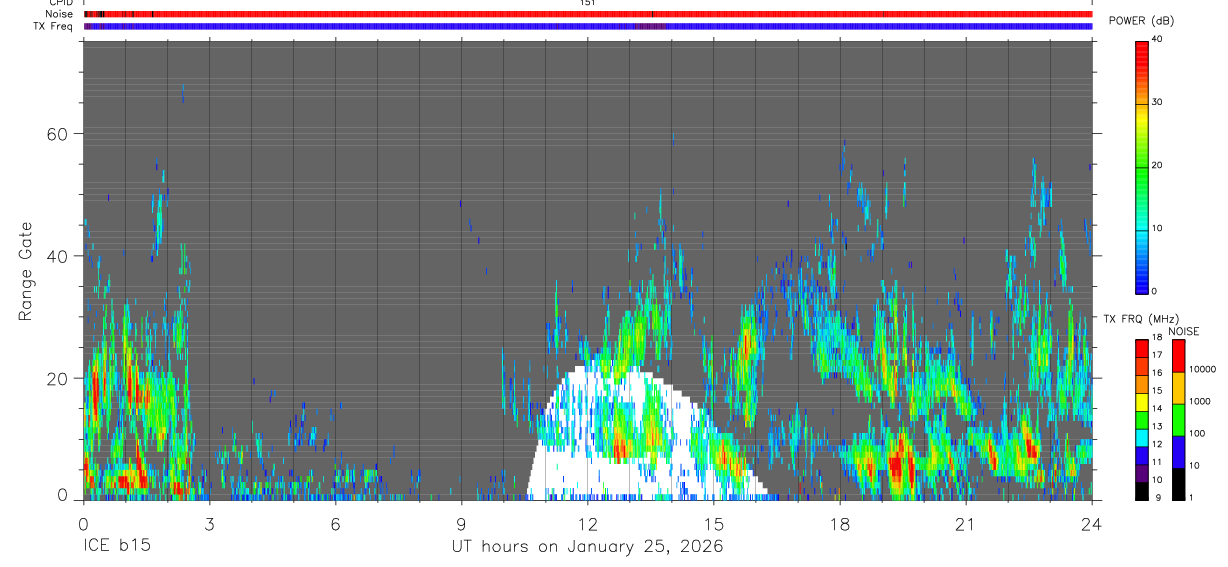The height and width of the screenshot is (567, 1228).
Task: Click the yellow segment of TX FRQ legend
Action: pos(1143,401)
